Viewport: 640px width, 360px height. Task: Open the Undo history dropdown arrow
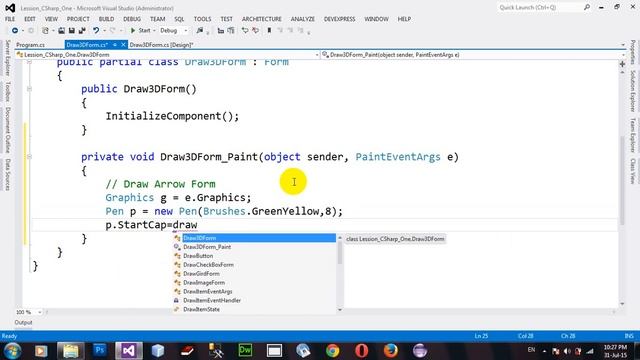click(x=104, y=31)
